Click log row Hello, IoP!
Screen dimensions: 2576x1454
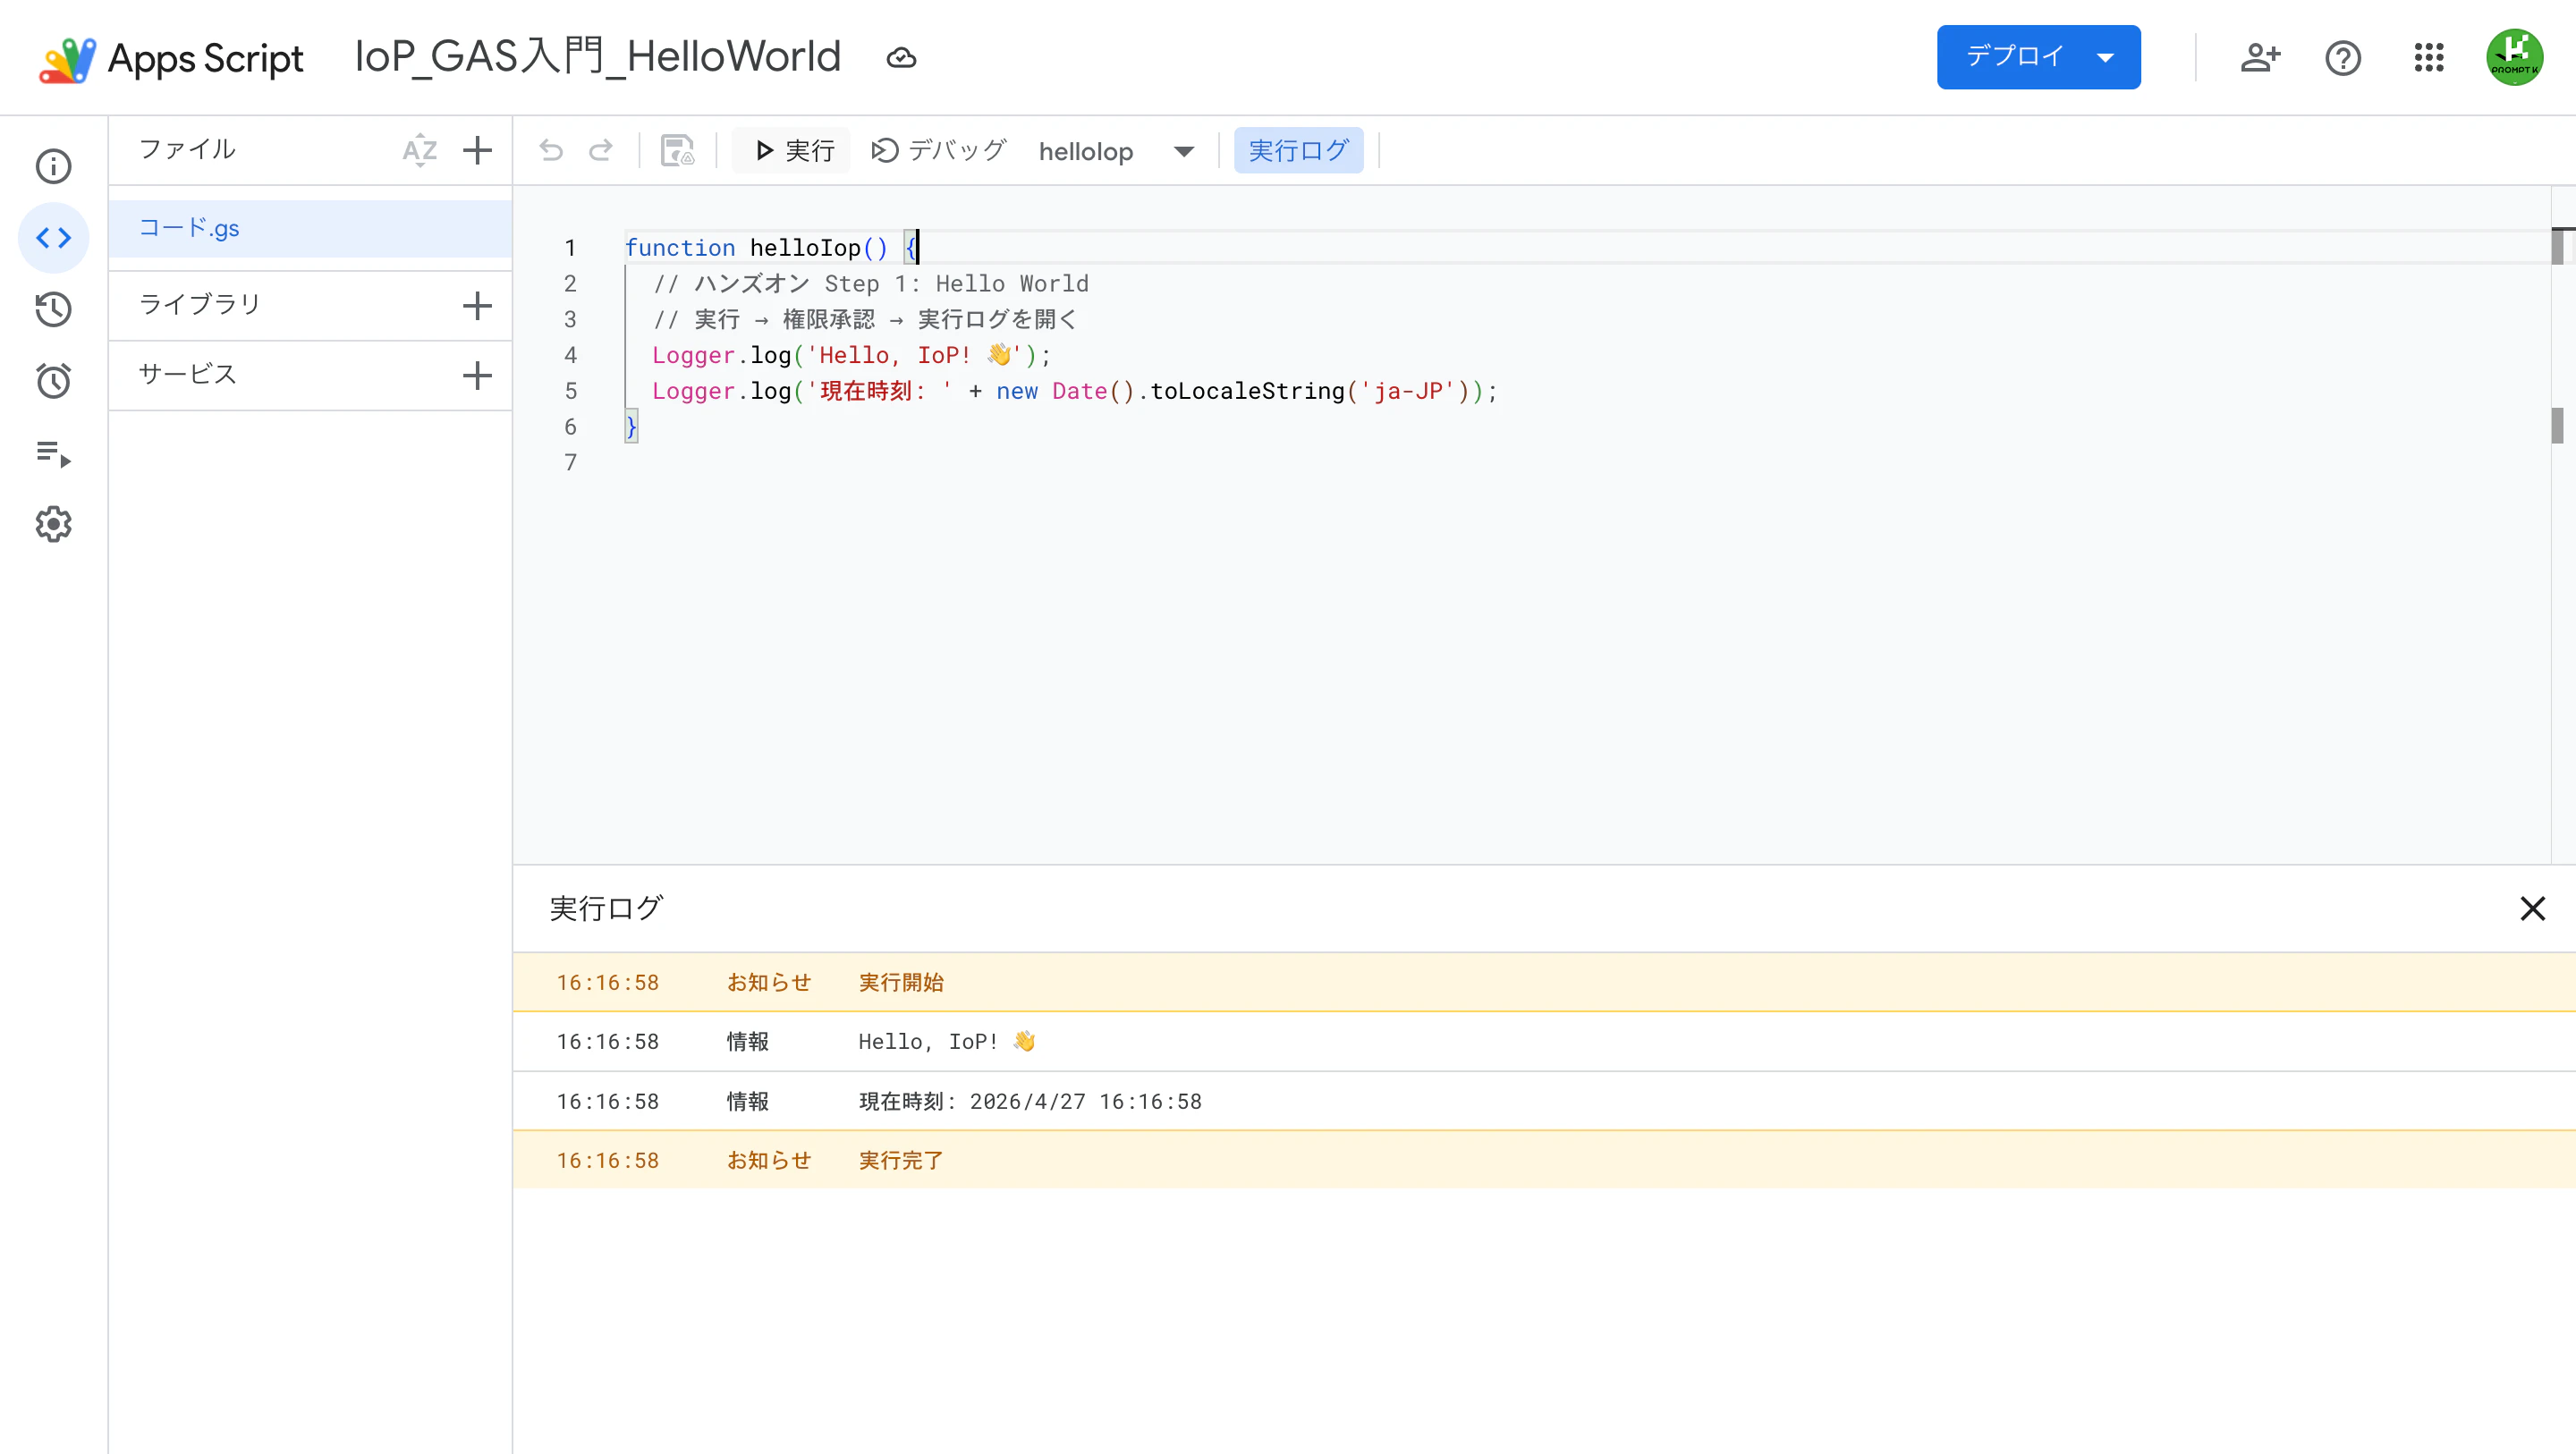click(1544, 1041)
